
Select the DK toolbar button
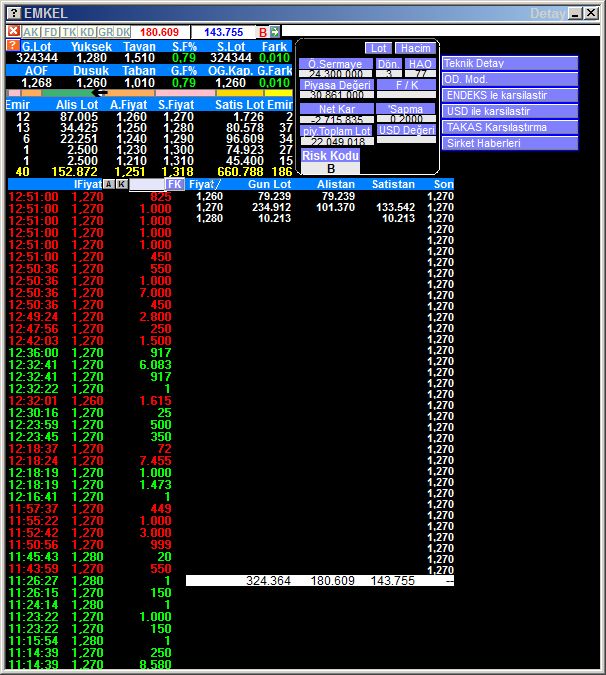[123, 32]
